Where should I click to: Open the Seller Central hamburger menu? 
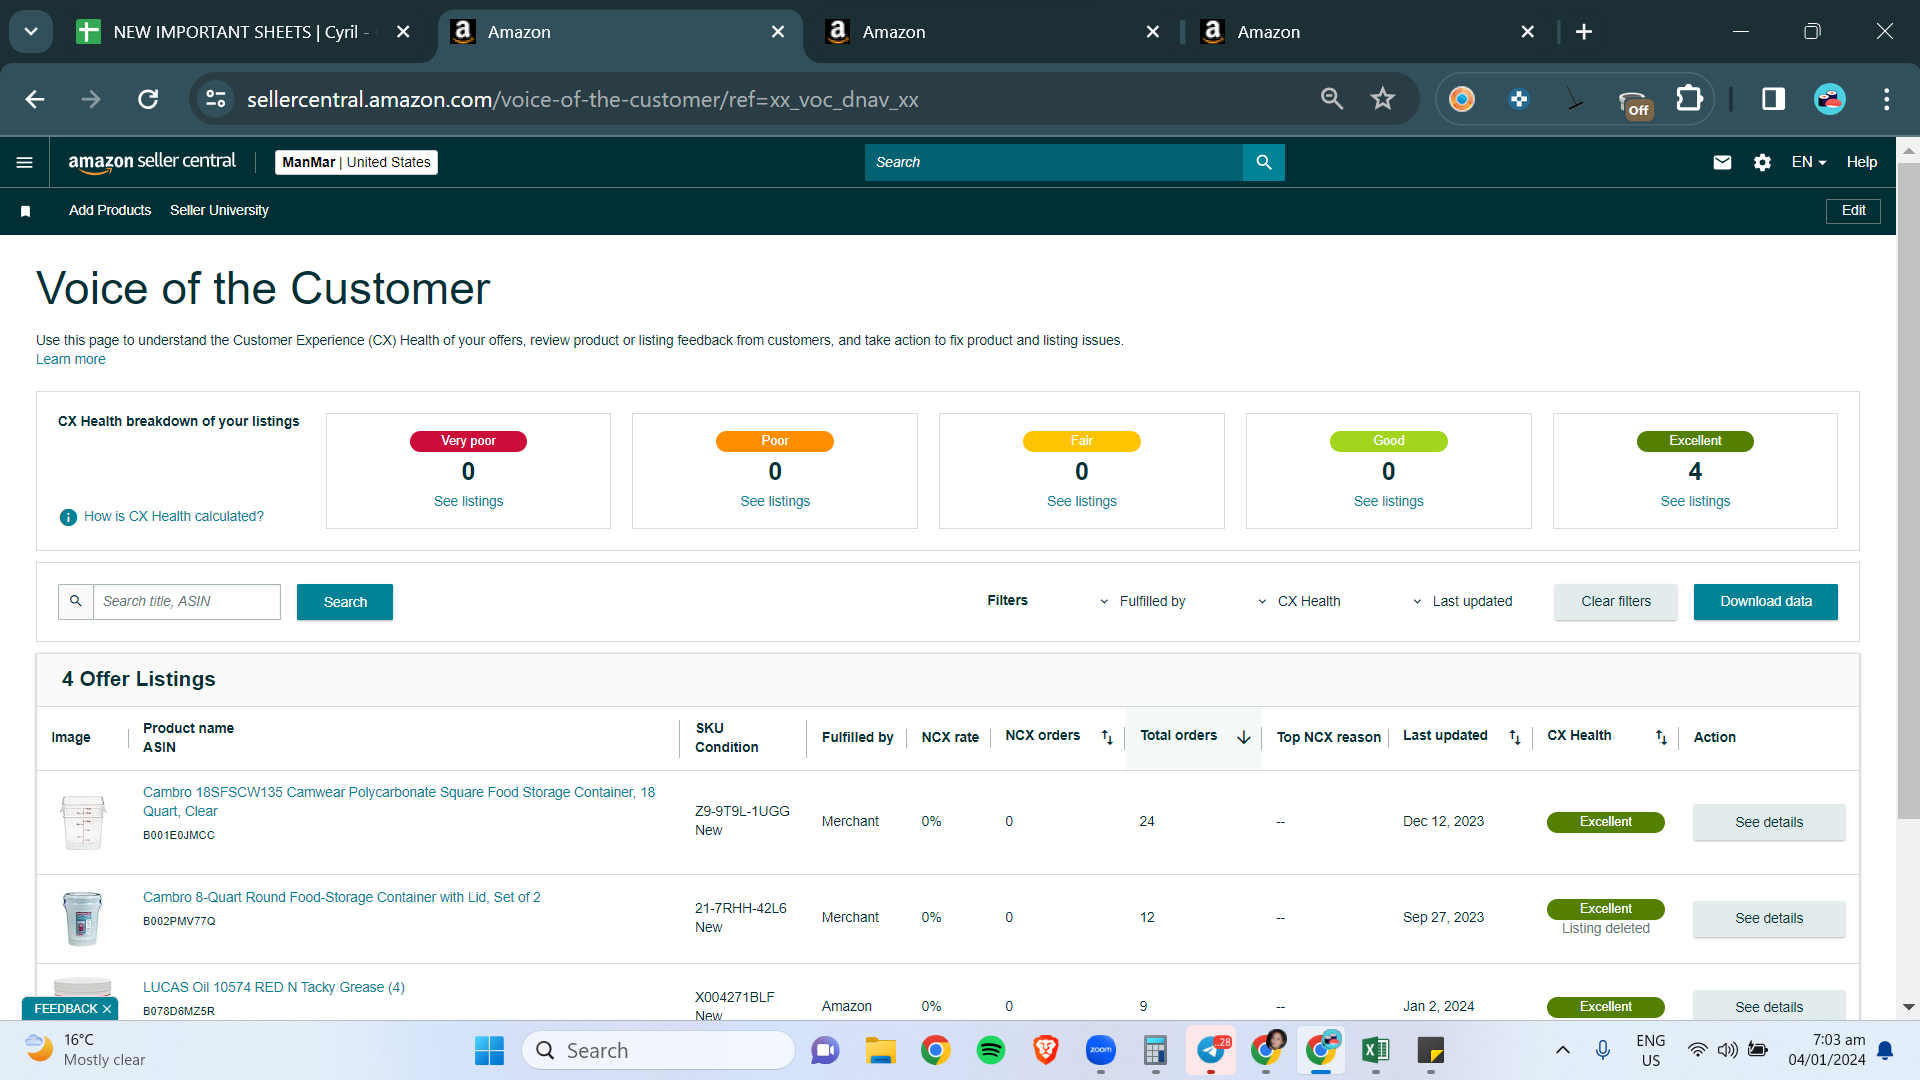pyautogui.click(x=25, y=162)
